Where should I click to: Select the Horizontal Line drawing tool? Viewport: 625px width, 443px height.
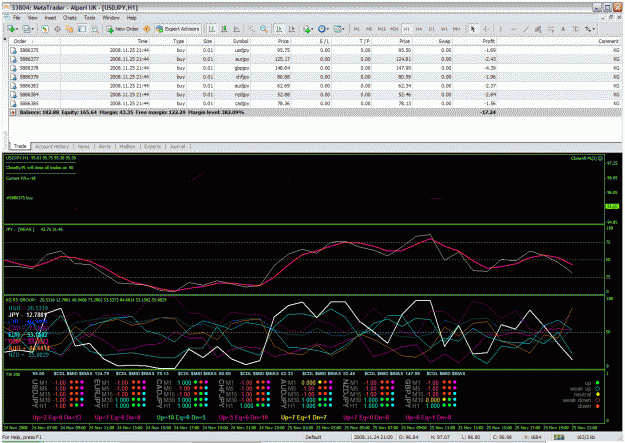(513, 29)
